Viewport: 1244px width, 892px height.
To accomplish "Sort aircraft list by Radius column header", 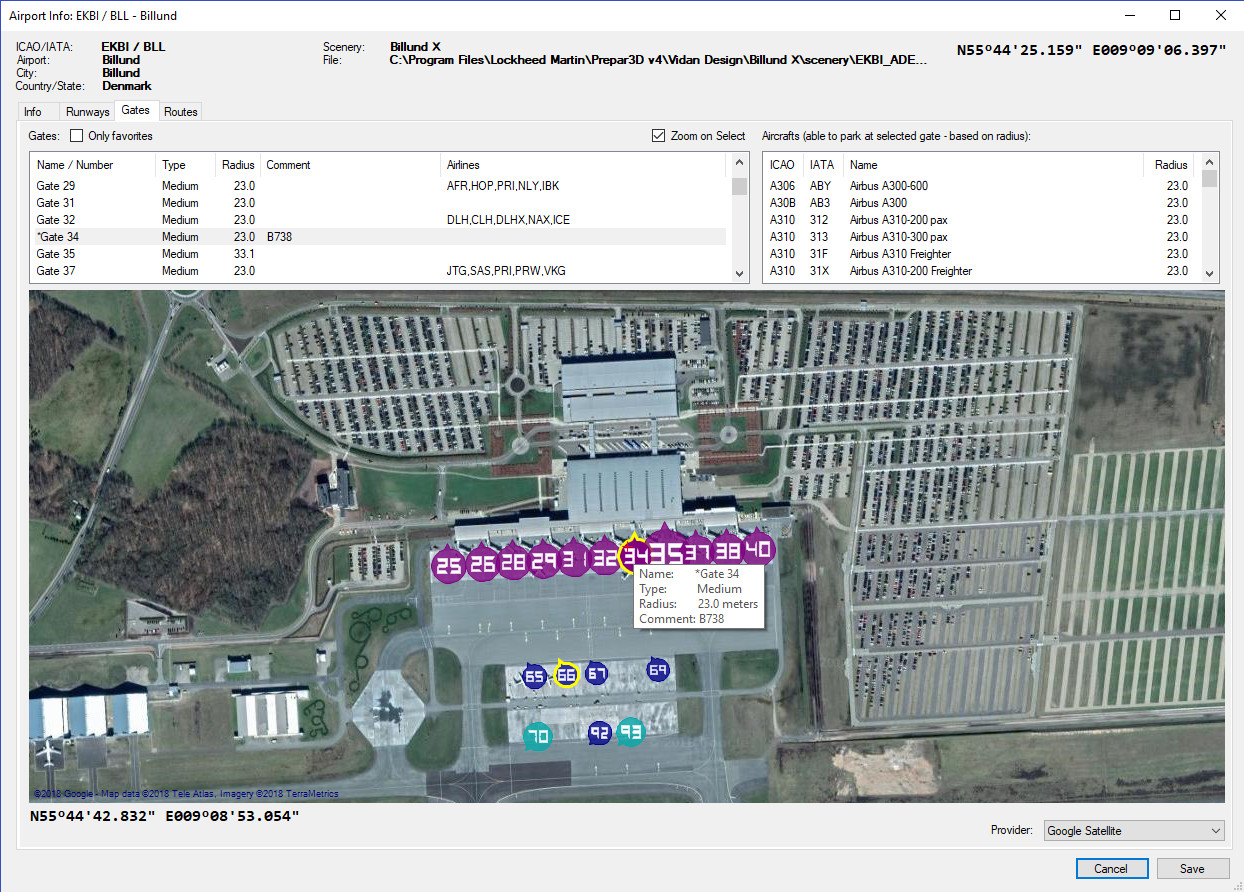I will point(1169,165).
